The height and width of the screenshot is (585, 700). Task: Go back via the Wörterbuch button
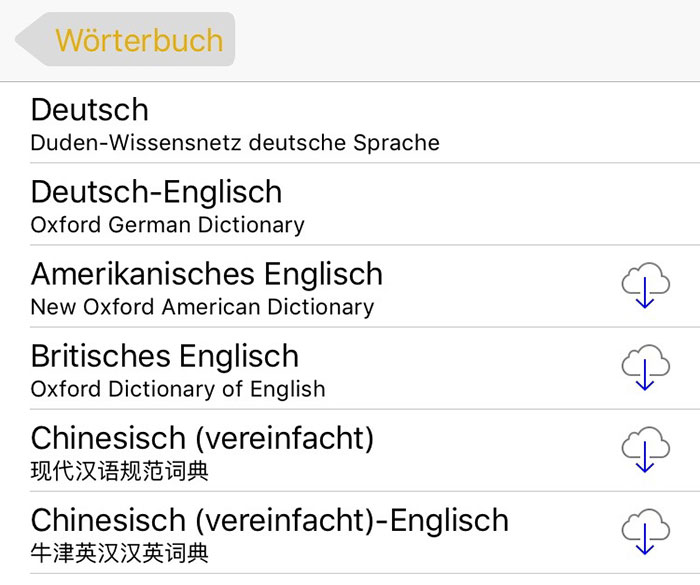[x=125, y=39]
